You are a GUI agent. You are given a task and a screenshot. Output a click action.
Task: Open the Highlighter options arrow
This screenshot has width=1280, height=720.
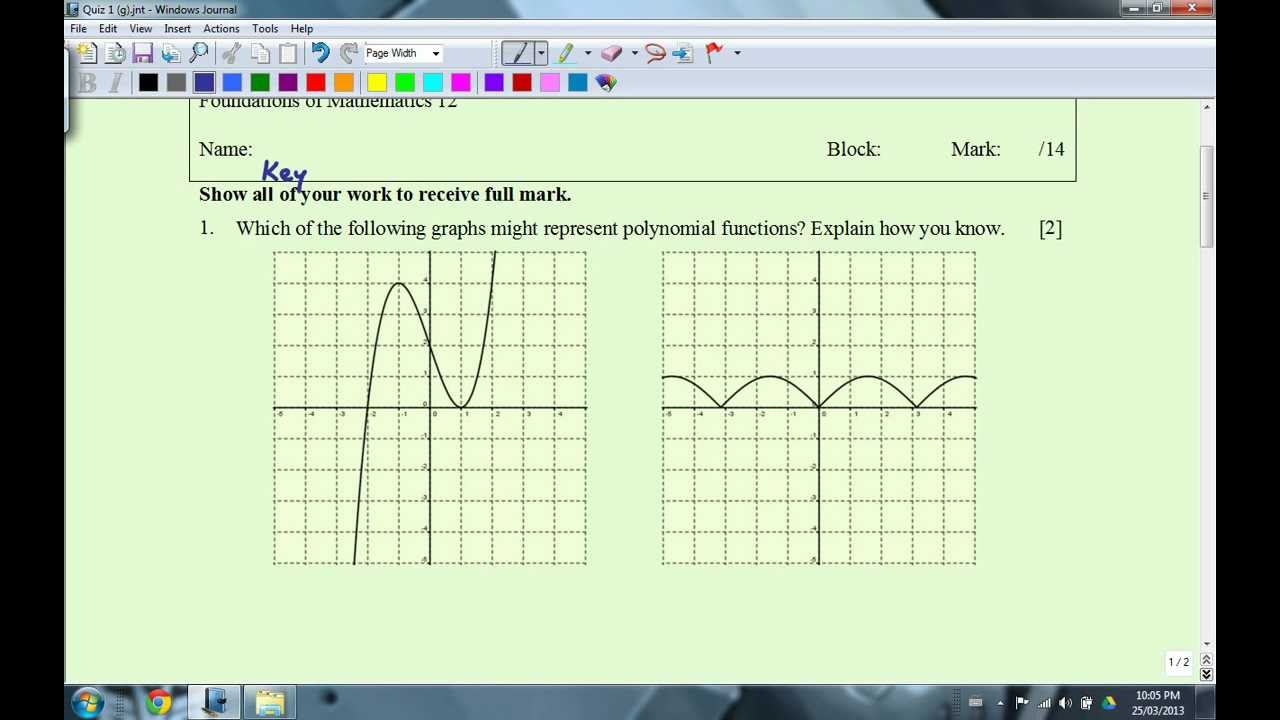point(588,53)
